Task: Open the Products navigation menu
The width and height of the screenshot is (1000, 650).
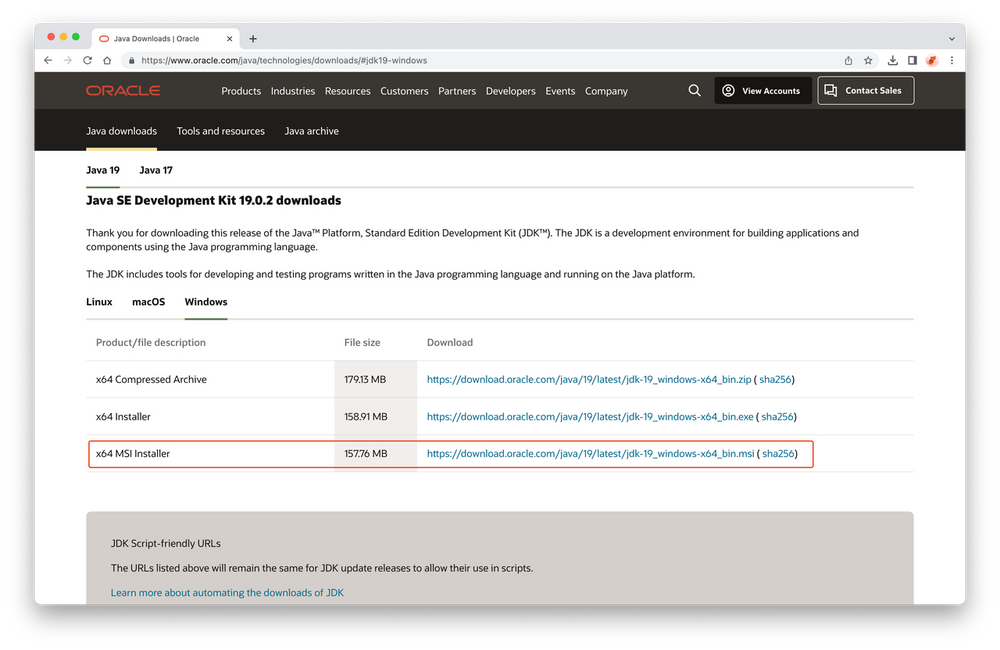Action: point(241,91)
